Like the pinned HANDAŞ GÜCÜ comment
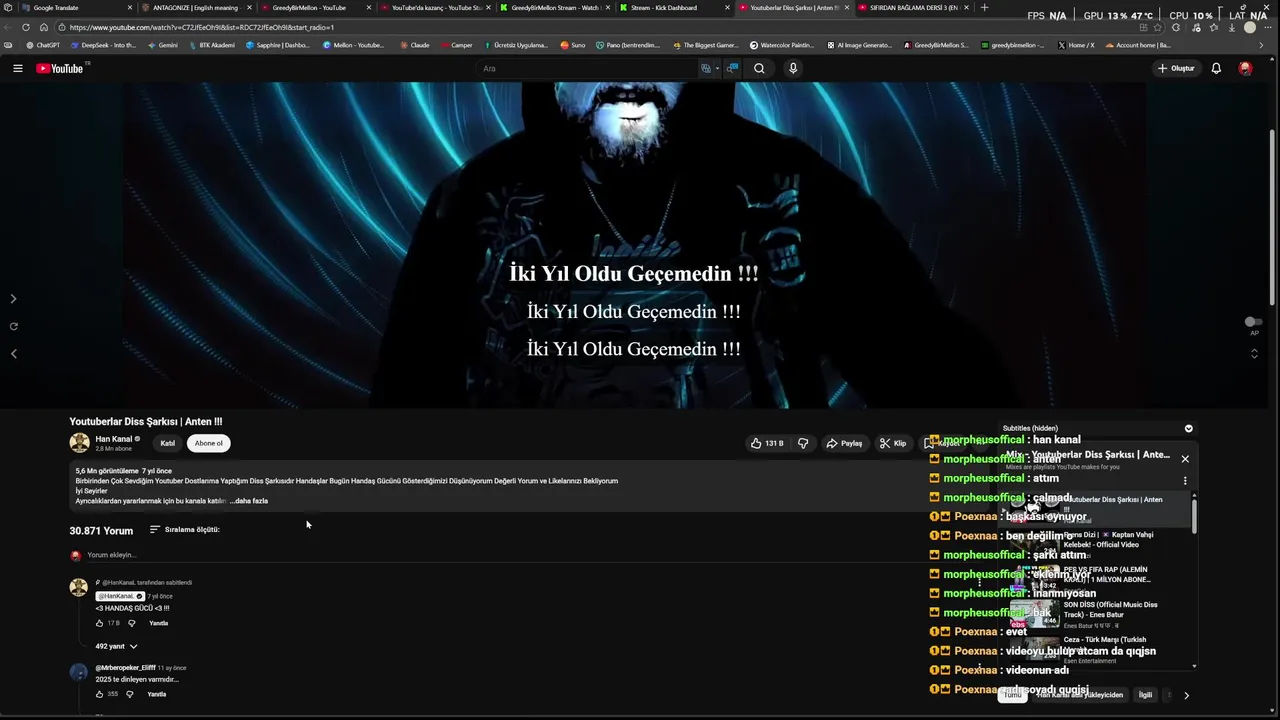Viewport: 1280px width, 720px height. (99, 623)
